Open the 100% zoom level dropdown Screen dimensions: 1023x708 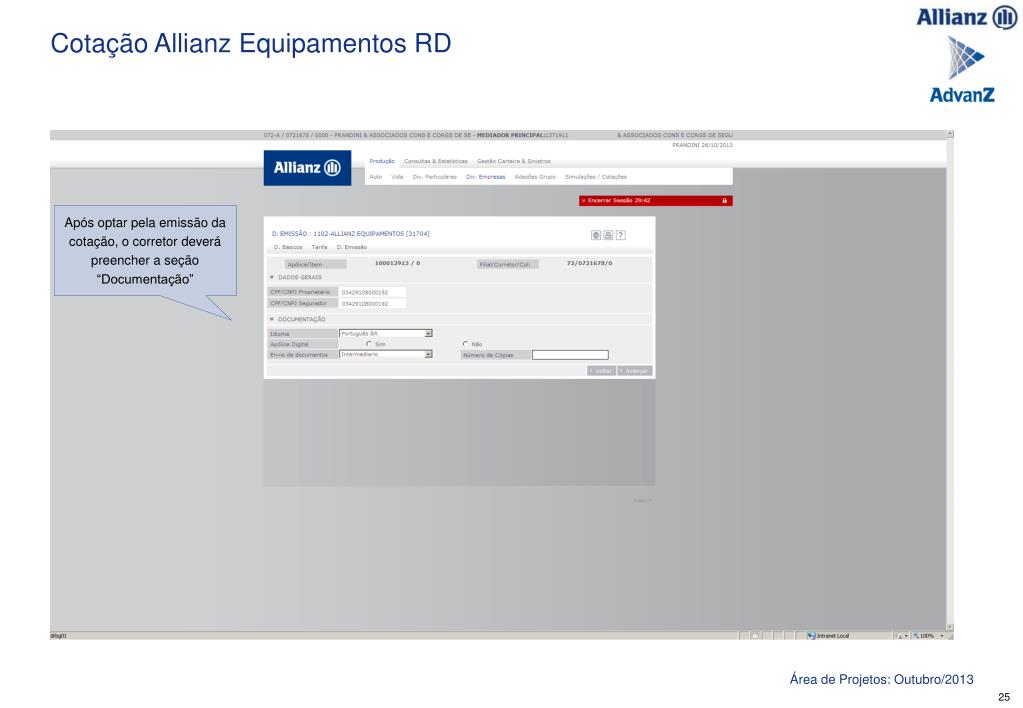pyautogui.click(x=942, y=636)
